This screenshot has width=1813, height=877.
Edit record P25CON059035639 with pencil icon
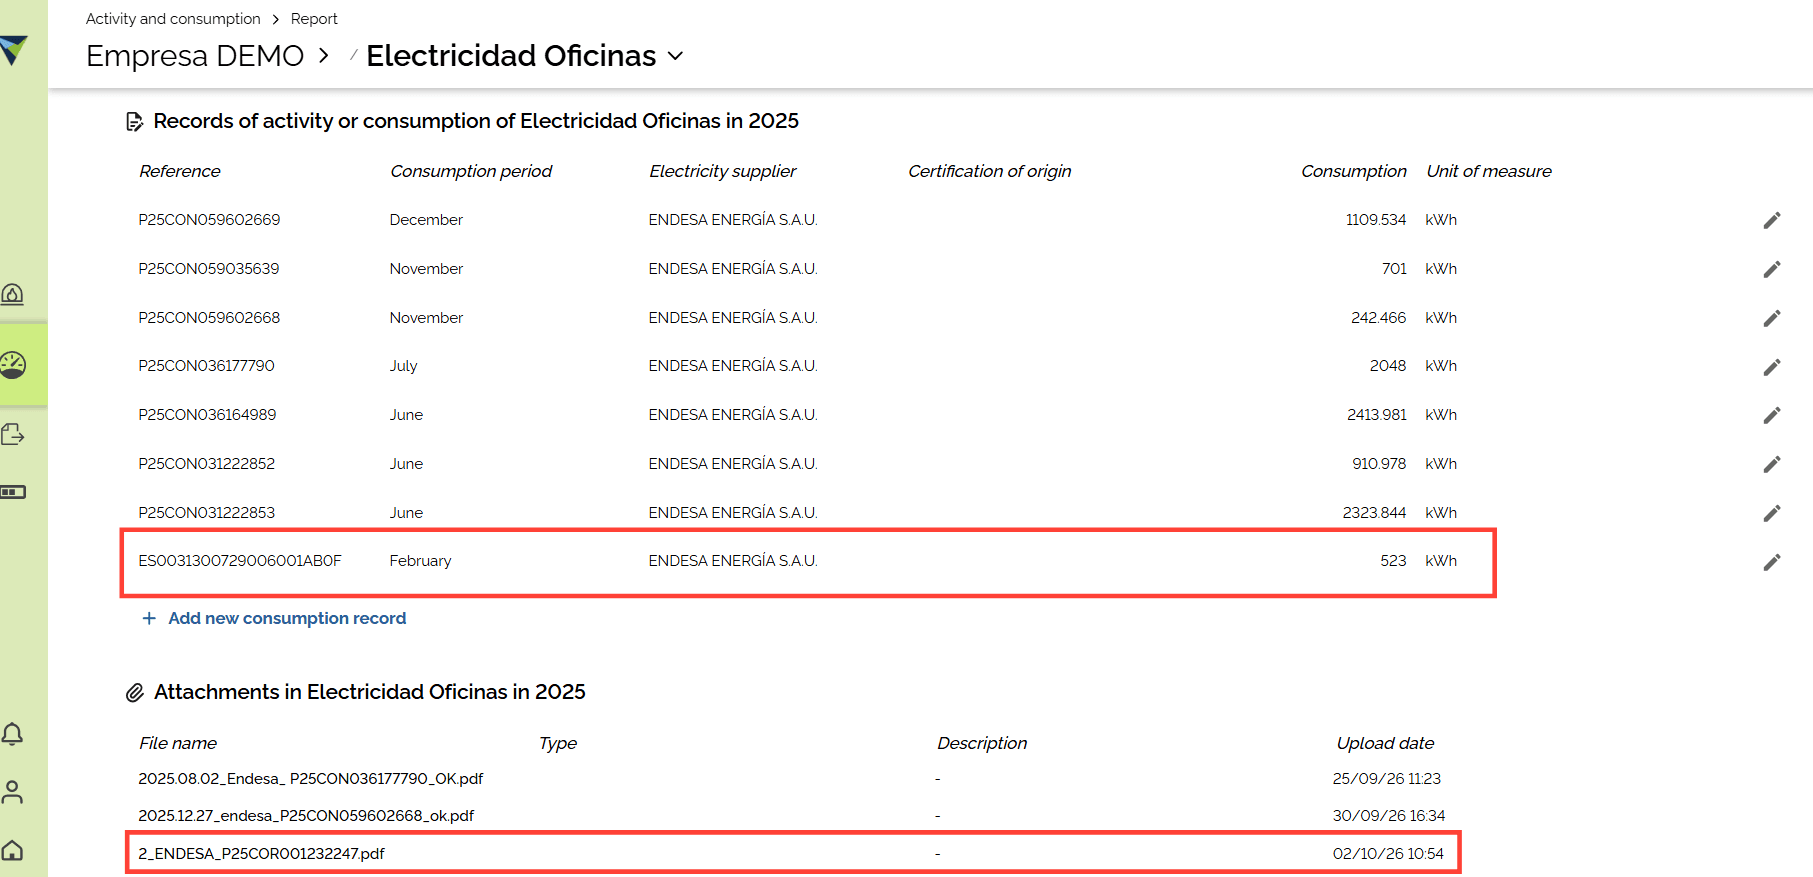[x=1771, y=269]
